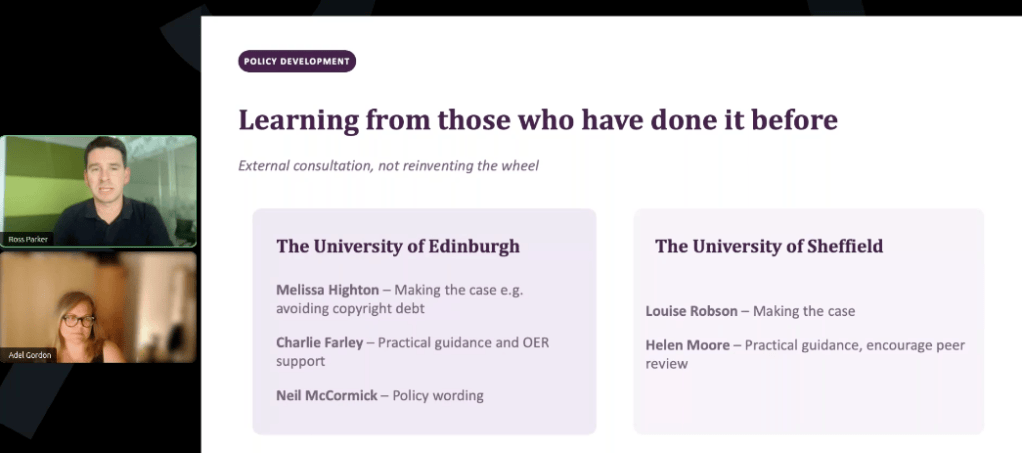Click the Ross Parker name label

tap(27, 239)
